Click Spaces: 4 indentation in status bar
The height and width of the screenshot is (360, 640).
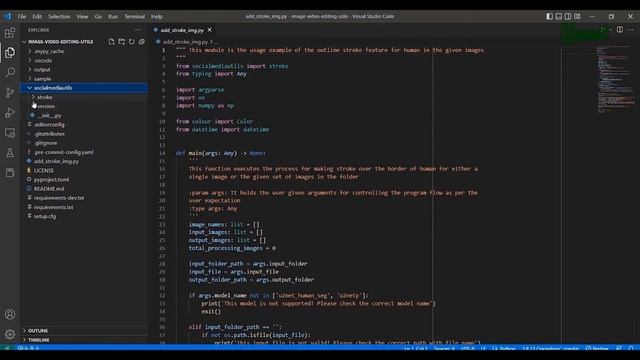(444, 349)
